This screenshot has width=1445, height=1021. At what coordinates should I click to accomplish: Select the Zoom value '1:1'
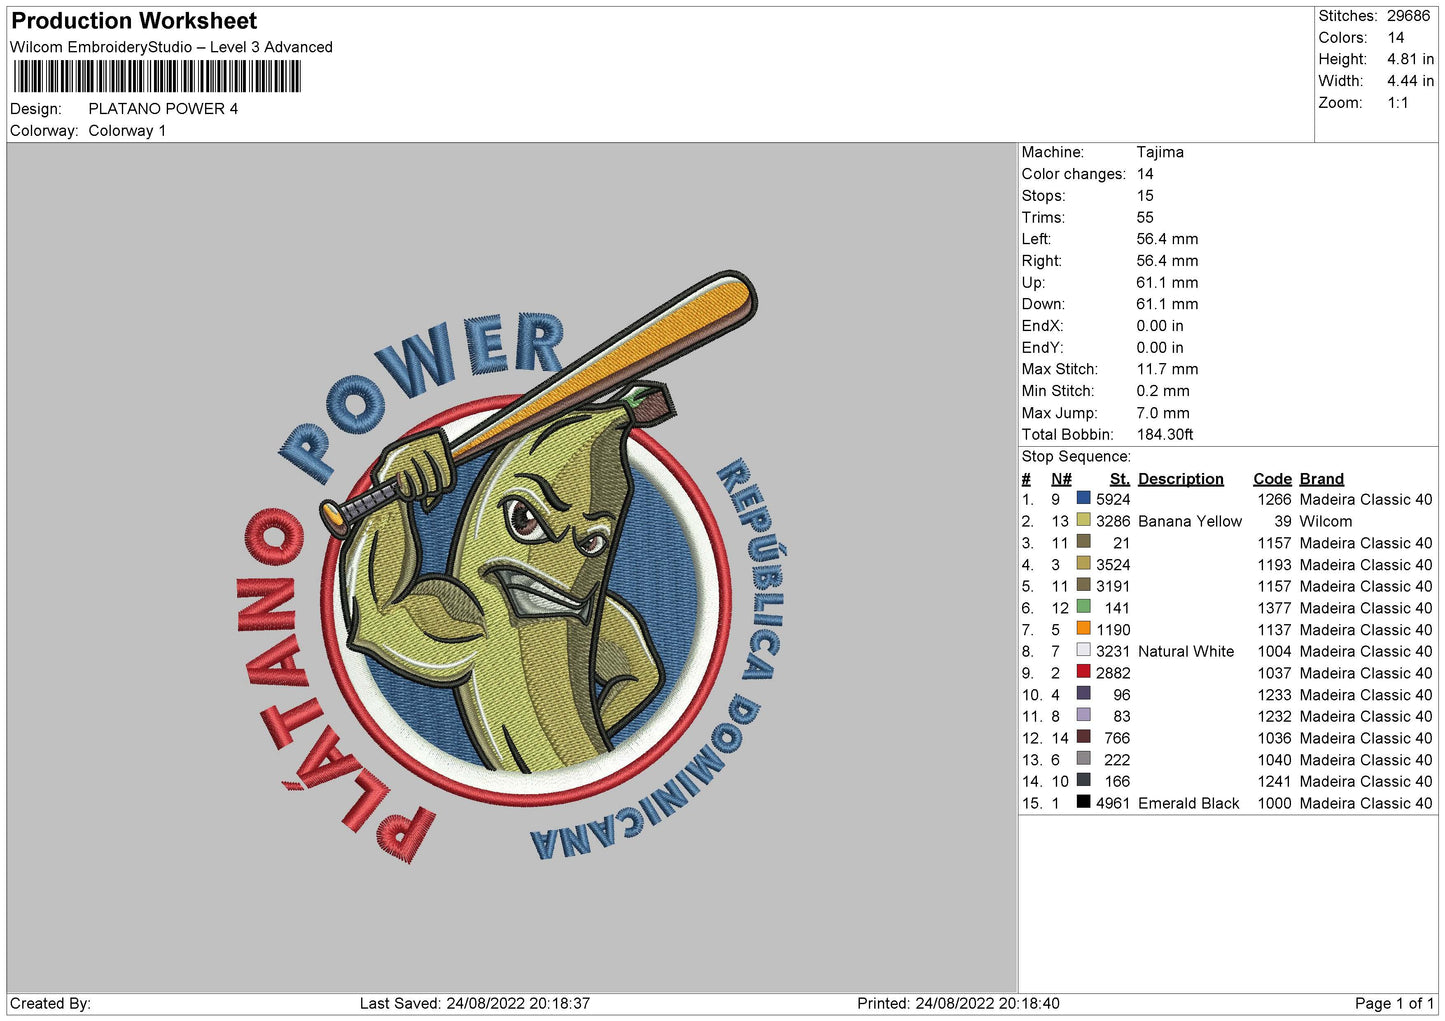tap(1397, 103)
